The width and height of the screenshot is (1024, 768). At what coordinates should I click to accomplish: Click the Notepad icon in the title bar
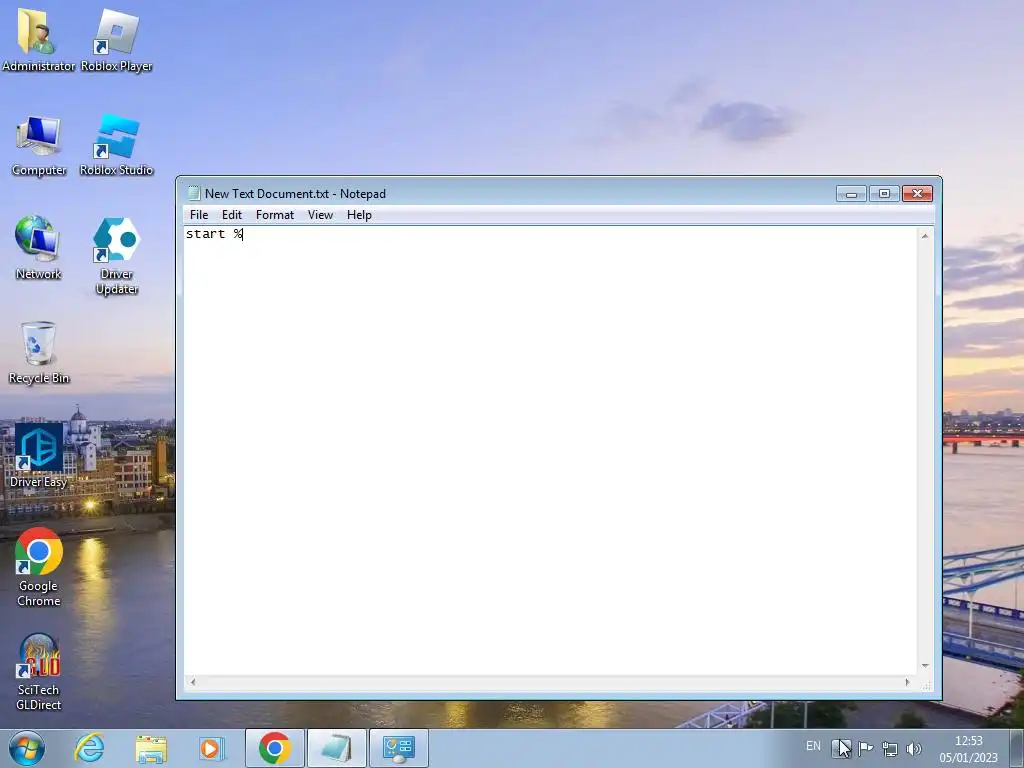(x=193, y=193)
